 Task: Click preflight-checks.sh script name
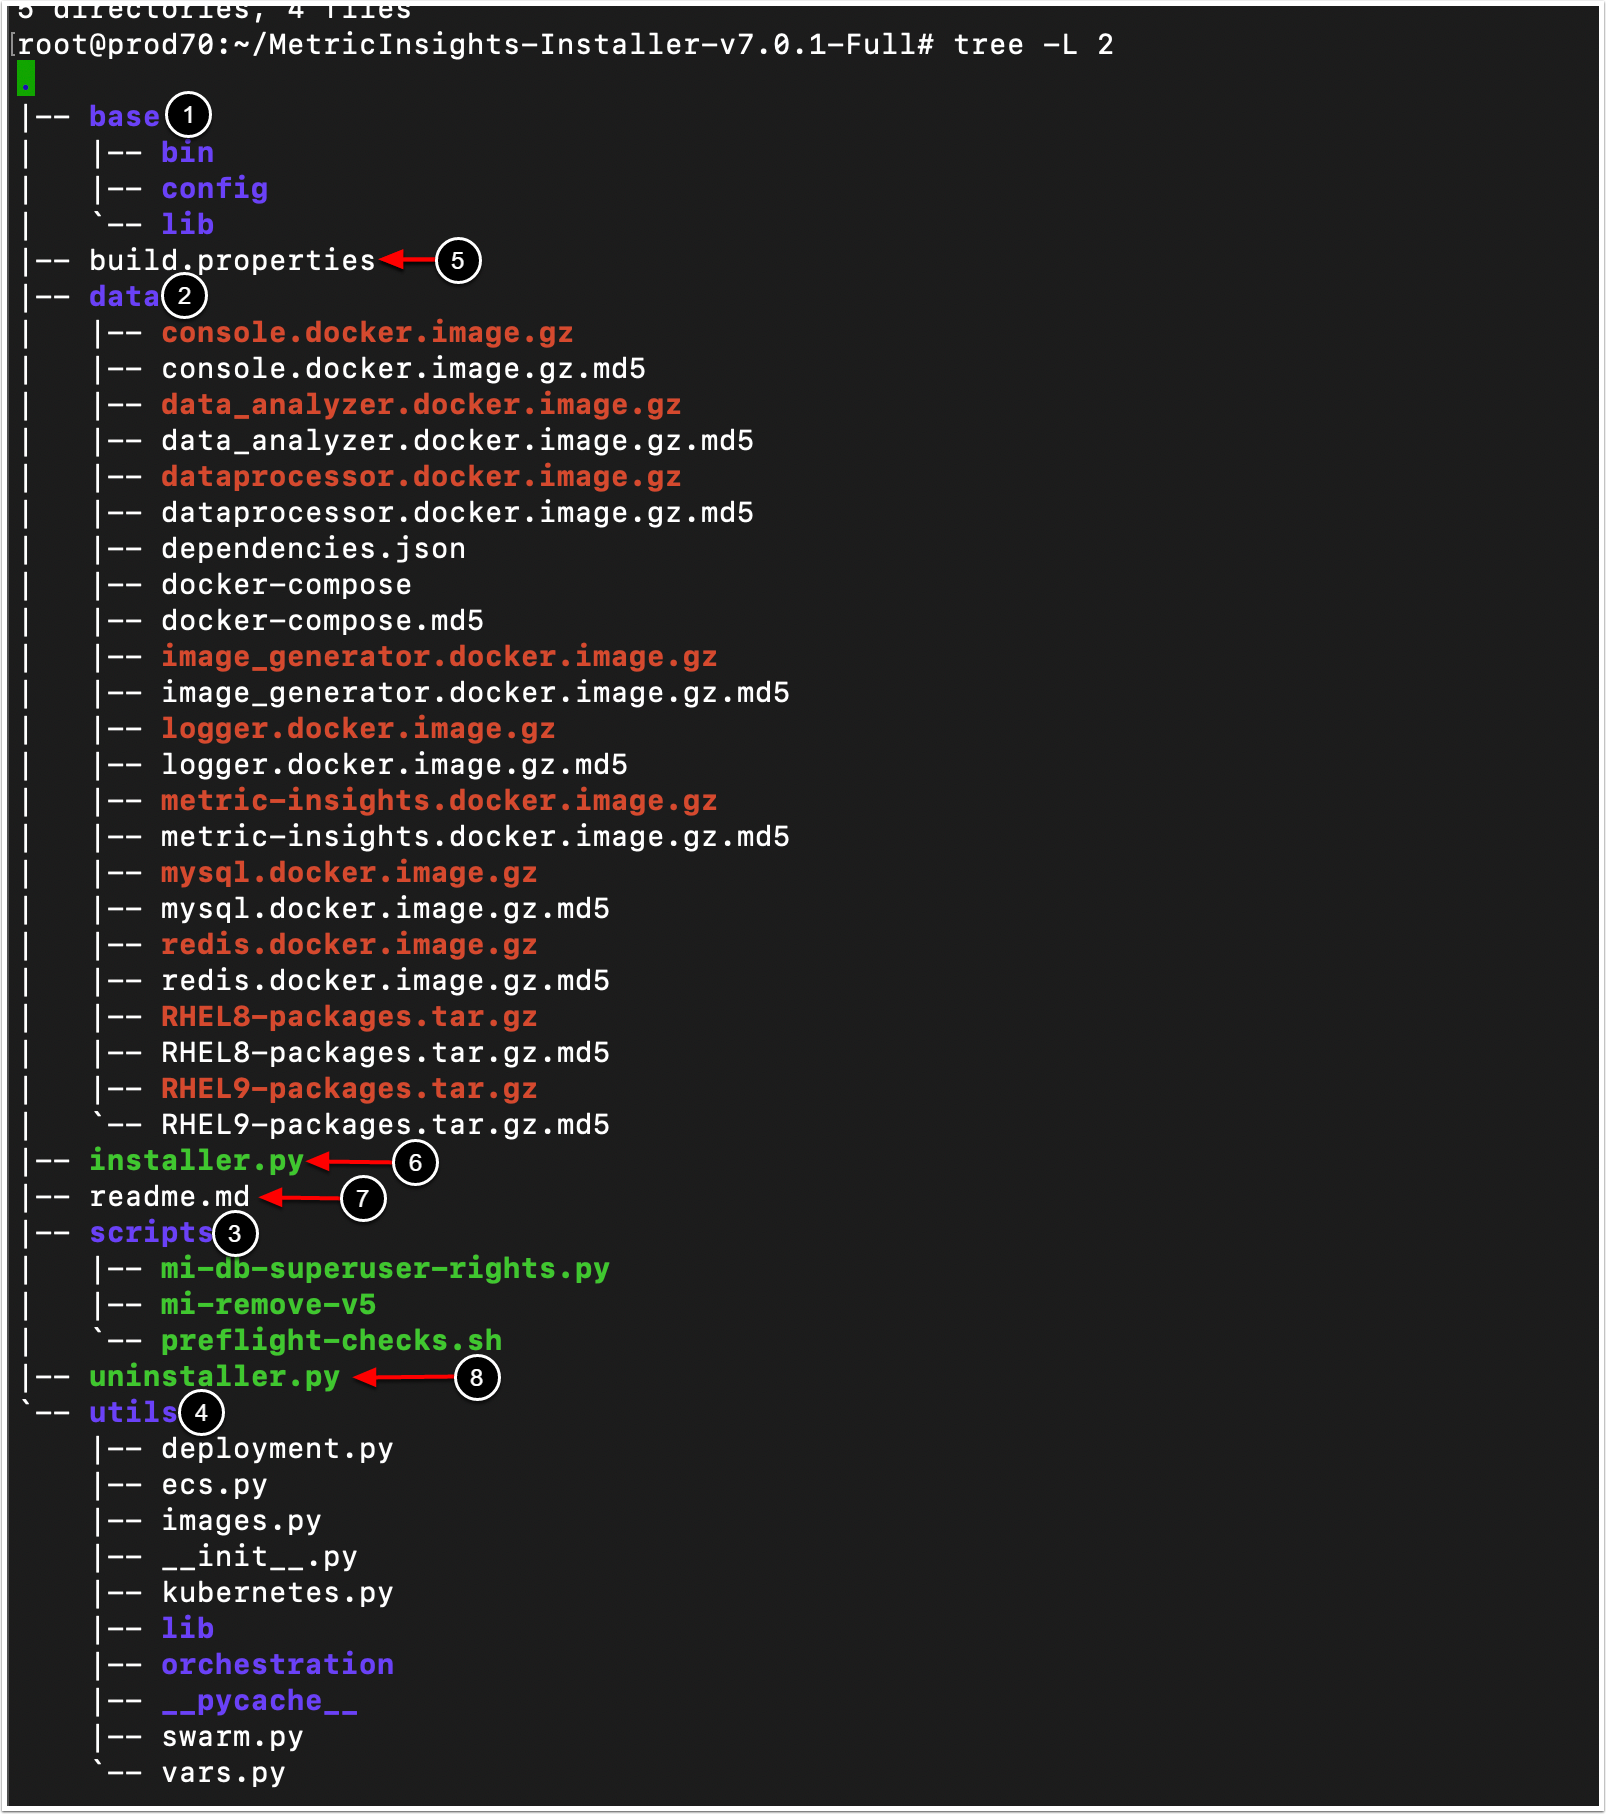(x=331, y=1341)
